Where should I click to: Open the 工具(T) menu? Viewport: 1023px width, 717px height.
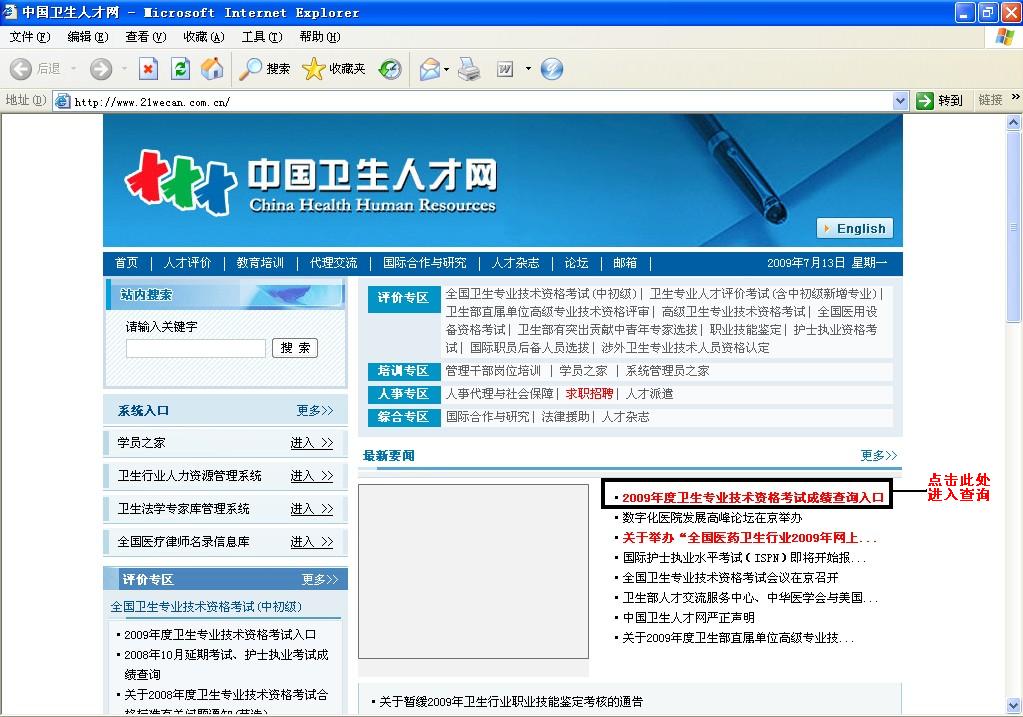tap(261, 37)
